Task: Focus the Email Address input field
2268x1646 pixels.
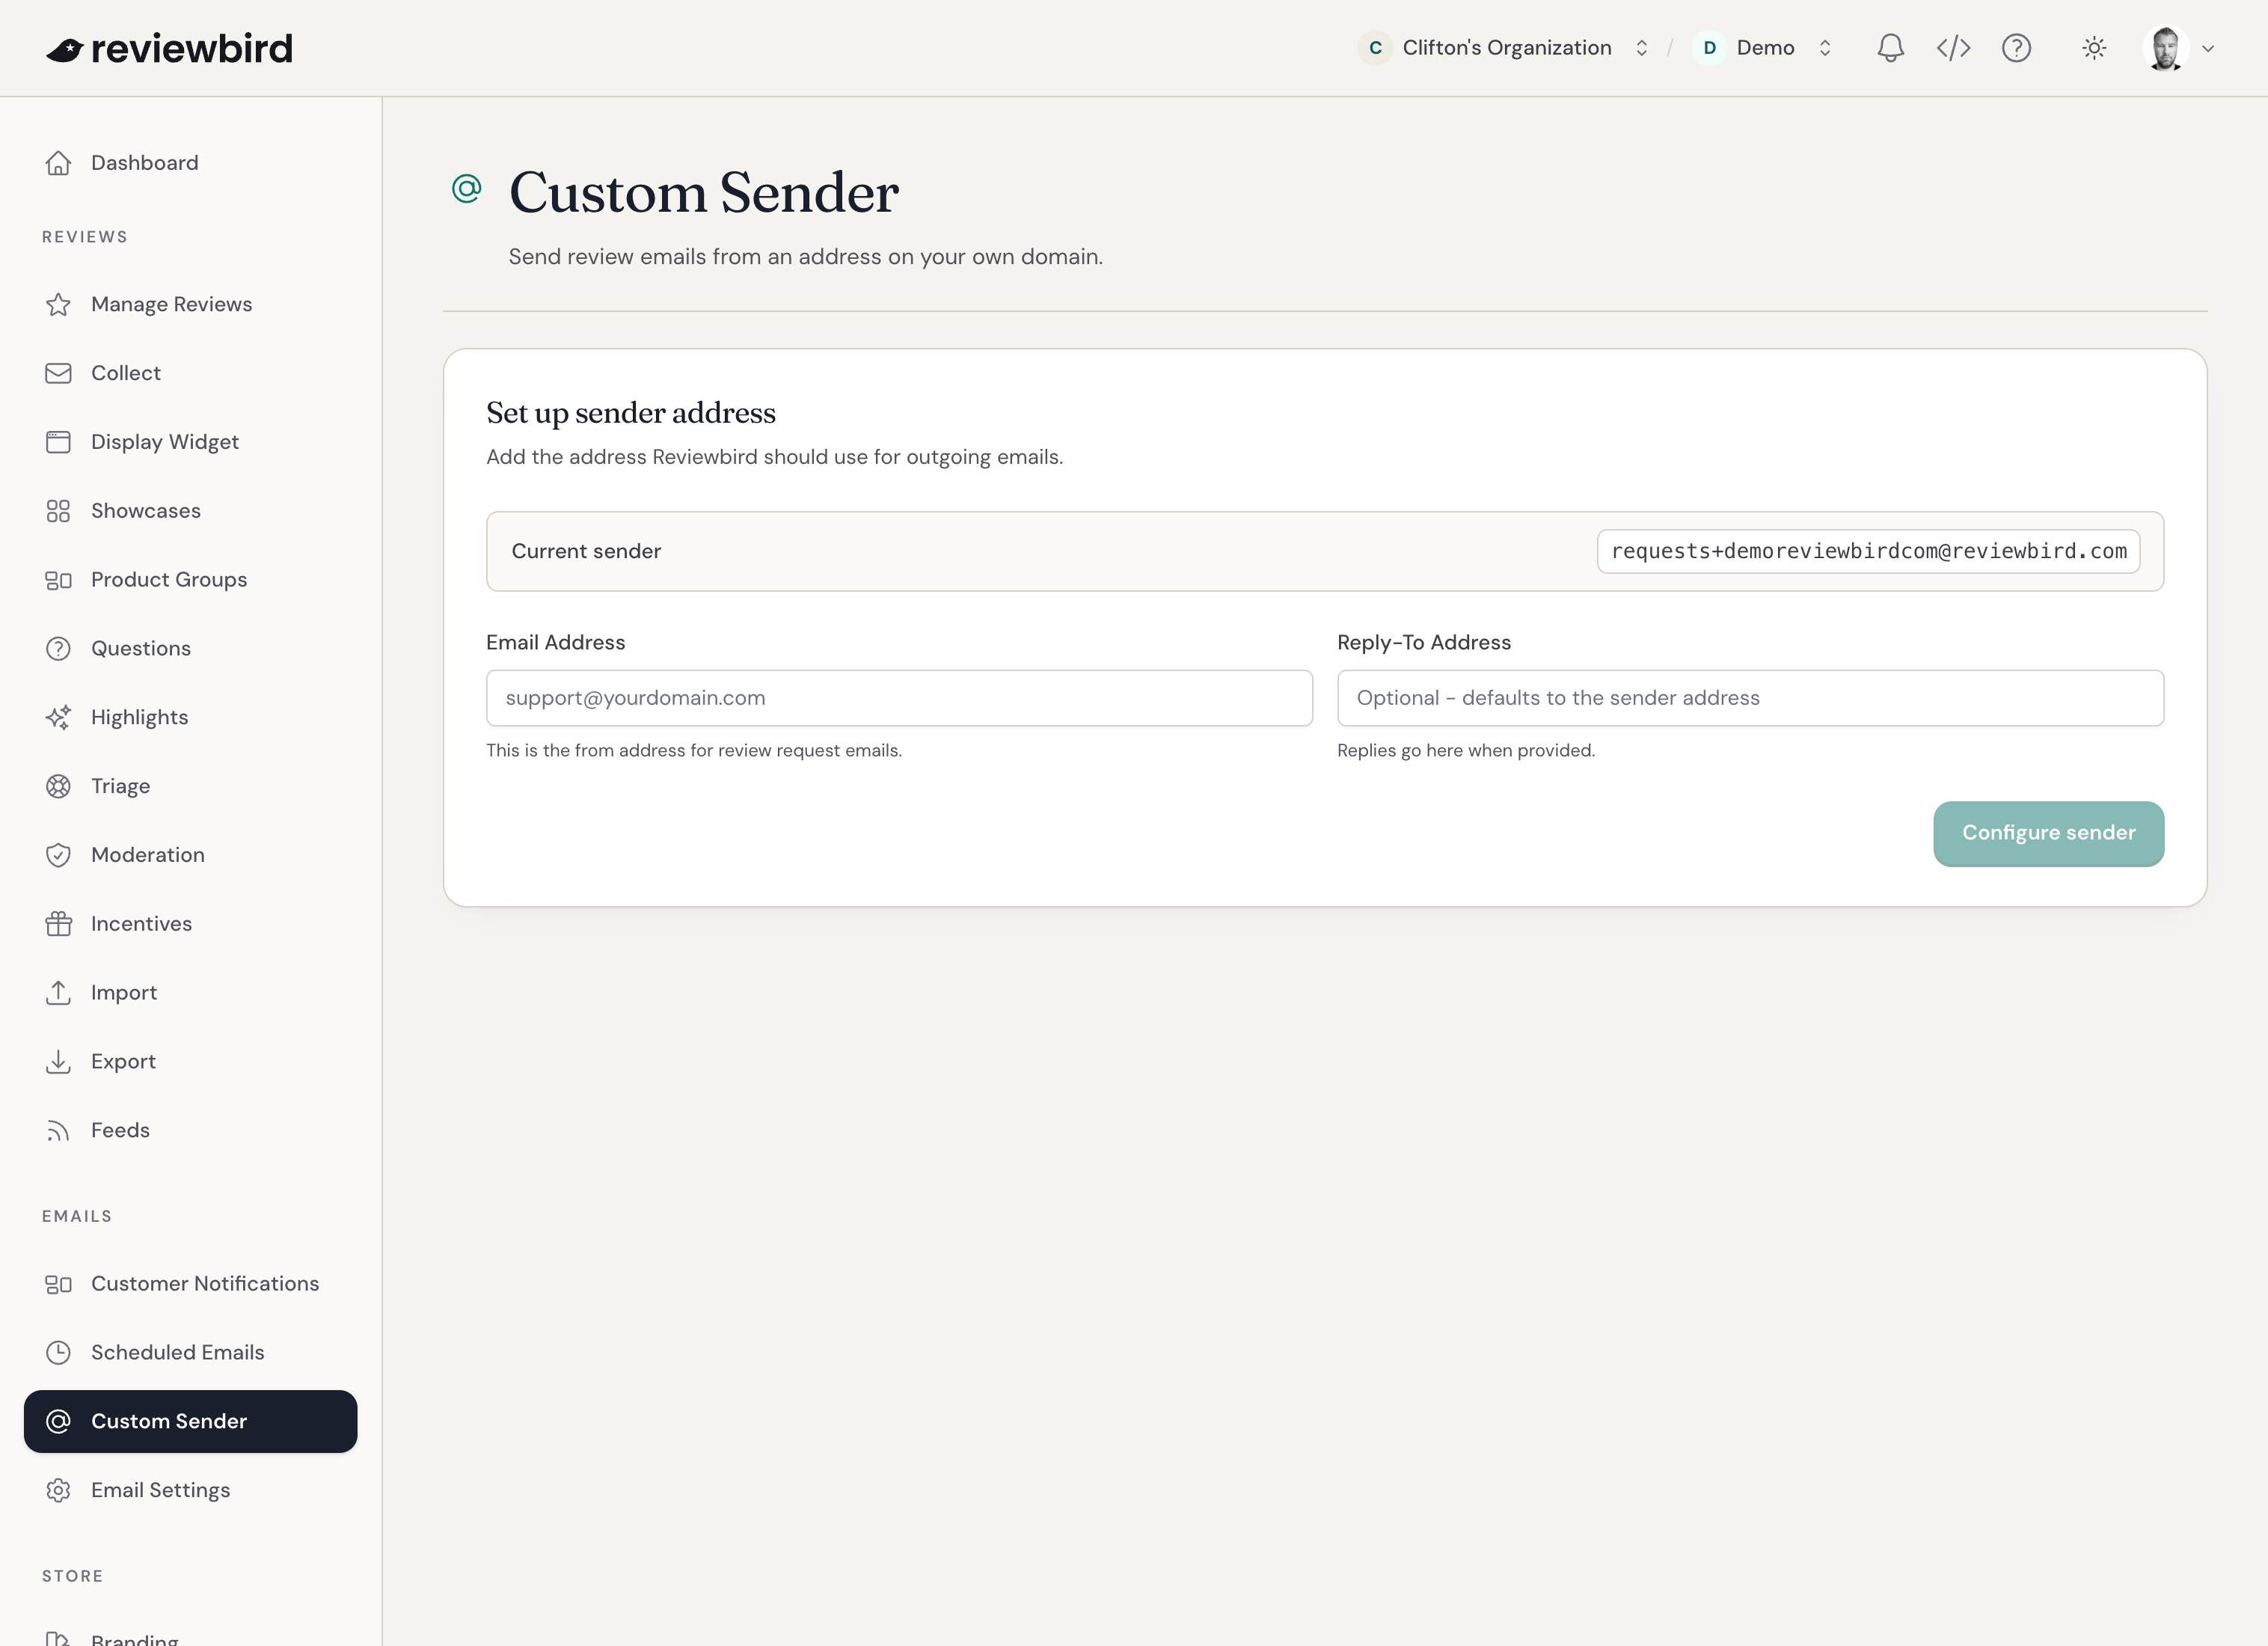Action: 899,698
